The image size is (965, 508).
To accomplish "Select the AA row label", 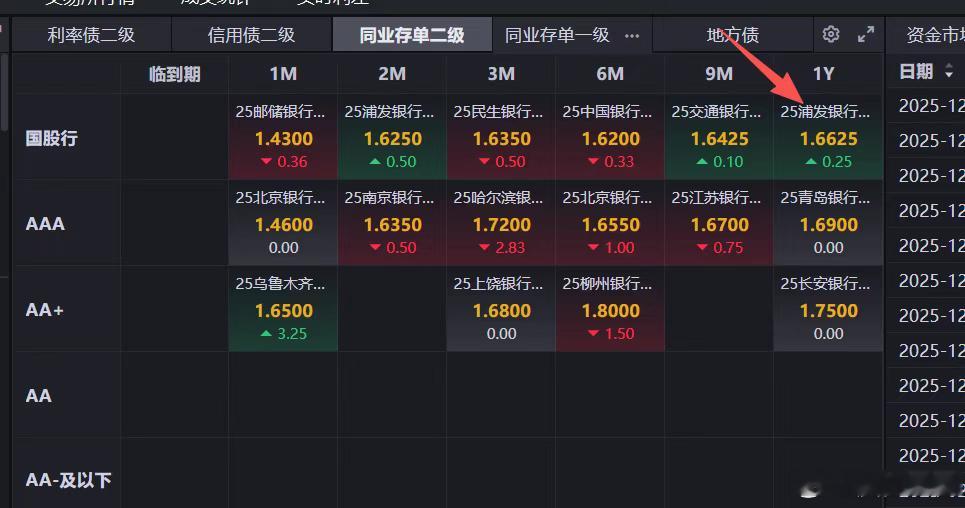I will 38,395.
